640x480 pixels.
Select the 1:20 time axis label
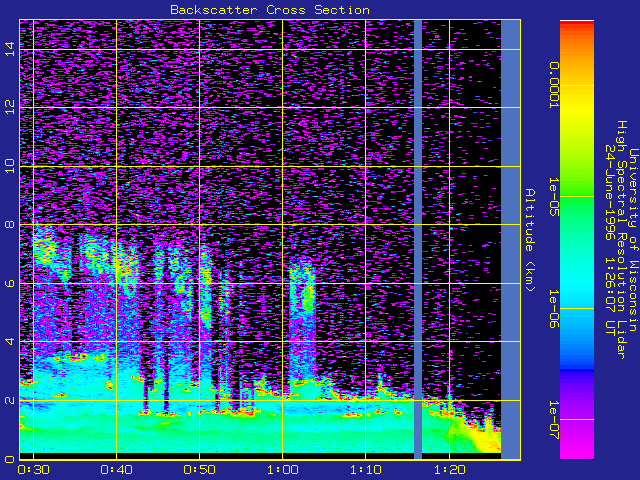(x=449, y=469)
